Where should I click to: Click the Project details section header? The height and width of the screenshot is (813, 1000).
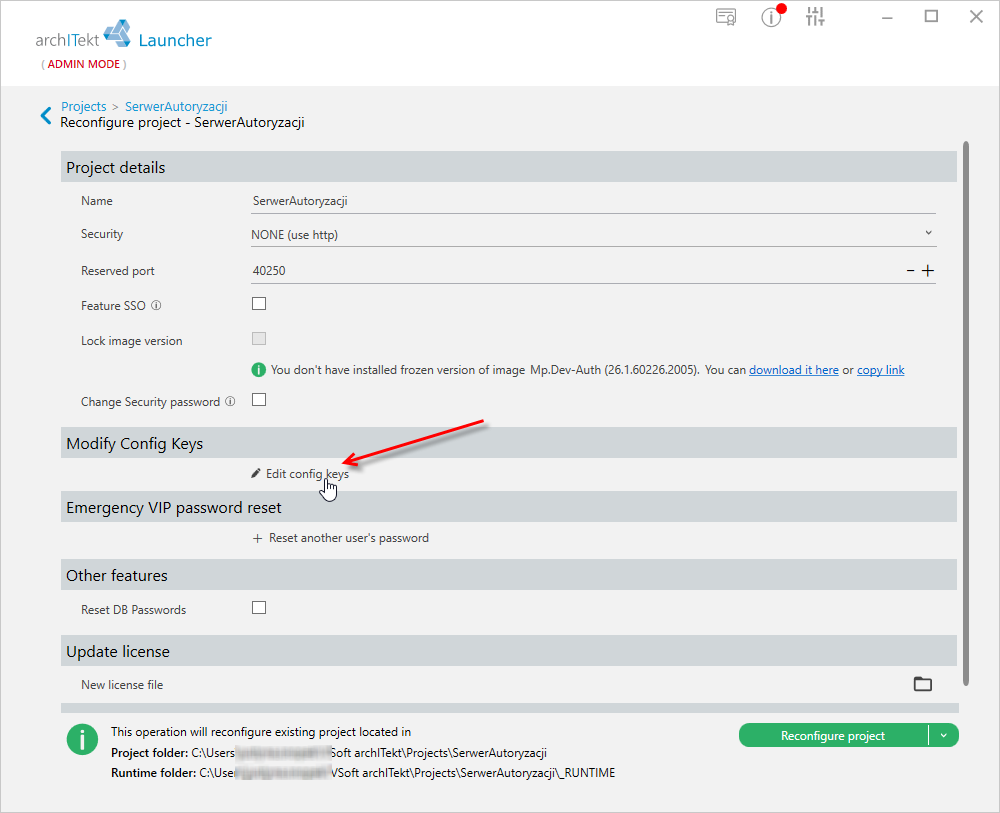(509, 167)
